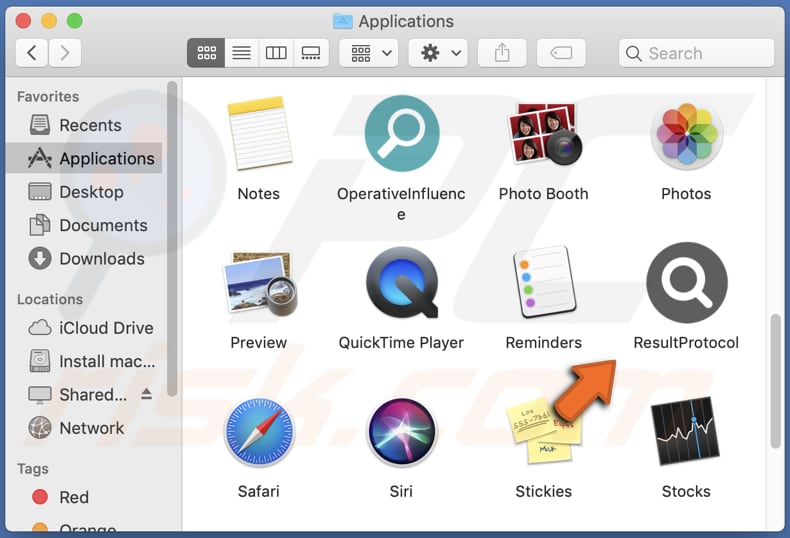Click the Locations section header
Screen dimensions: 790x538
pos(50,299)
